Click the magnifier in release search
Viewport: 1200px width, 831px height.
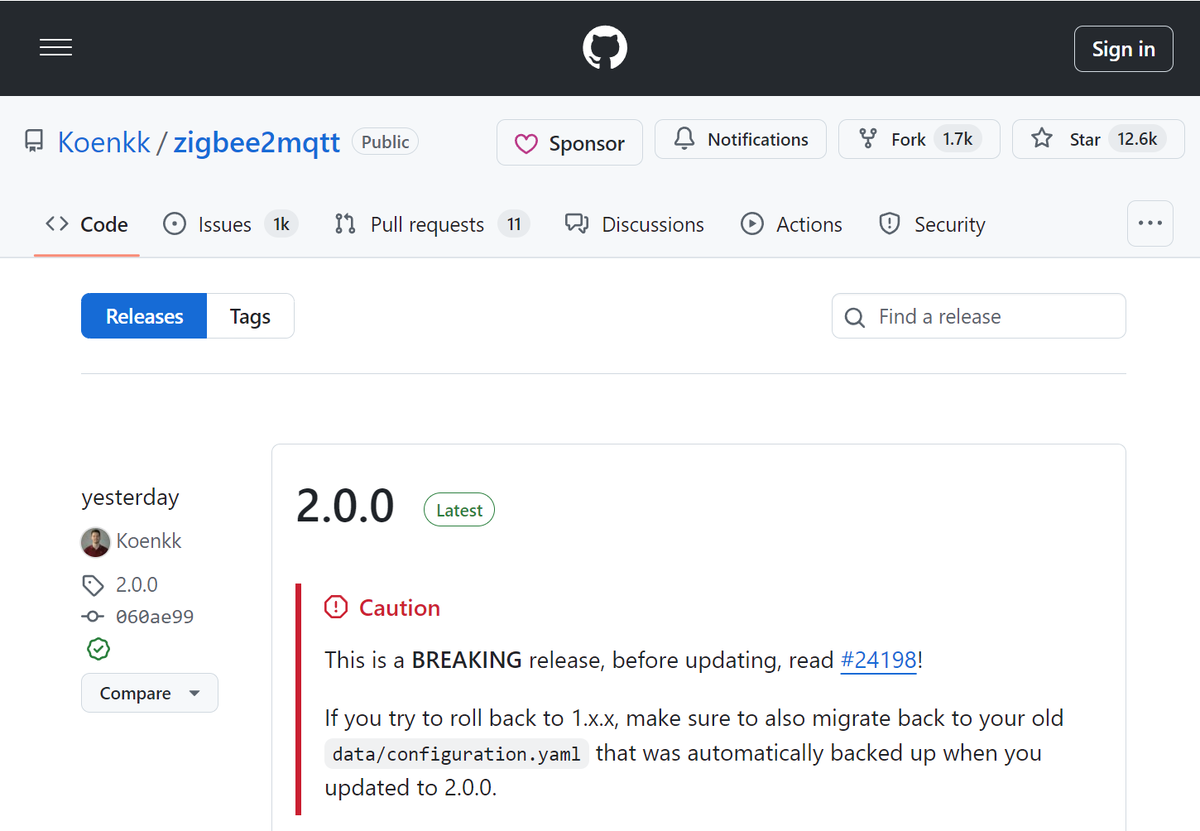tap(855, 317)
